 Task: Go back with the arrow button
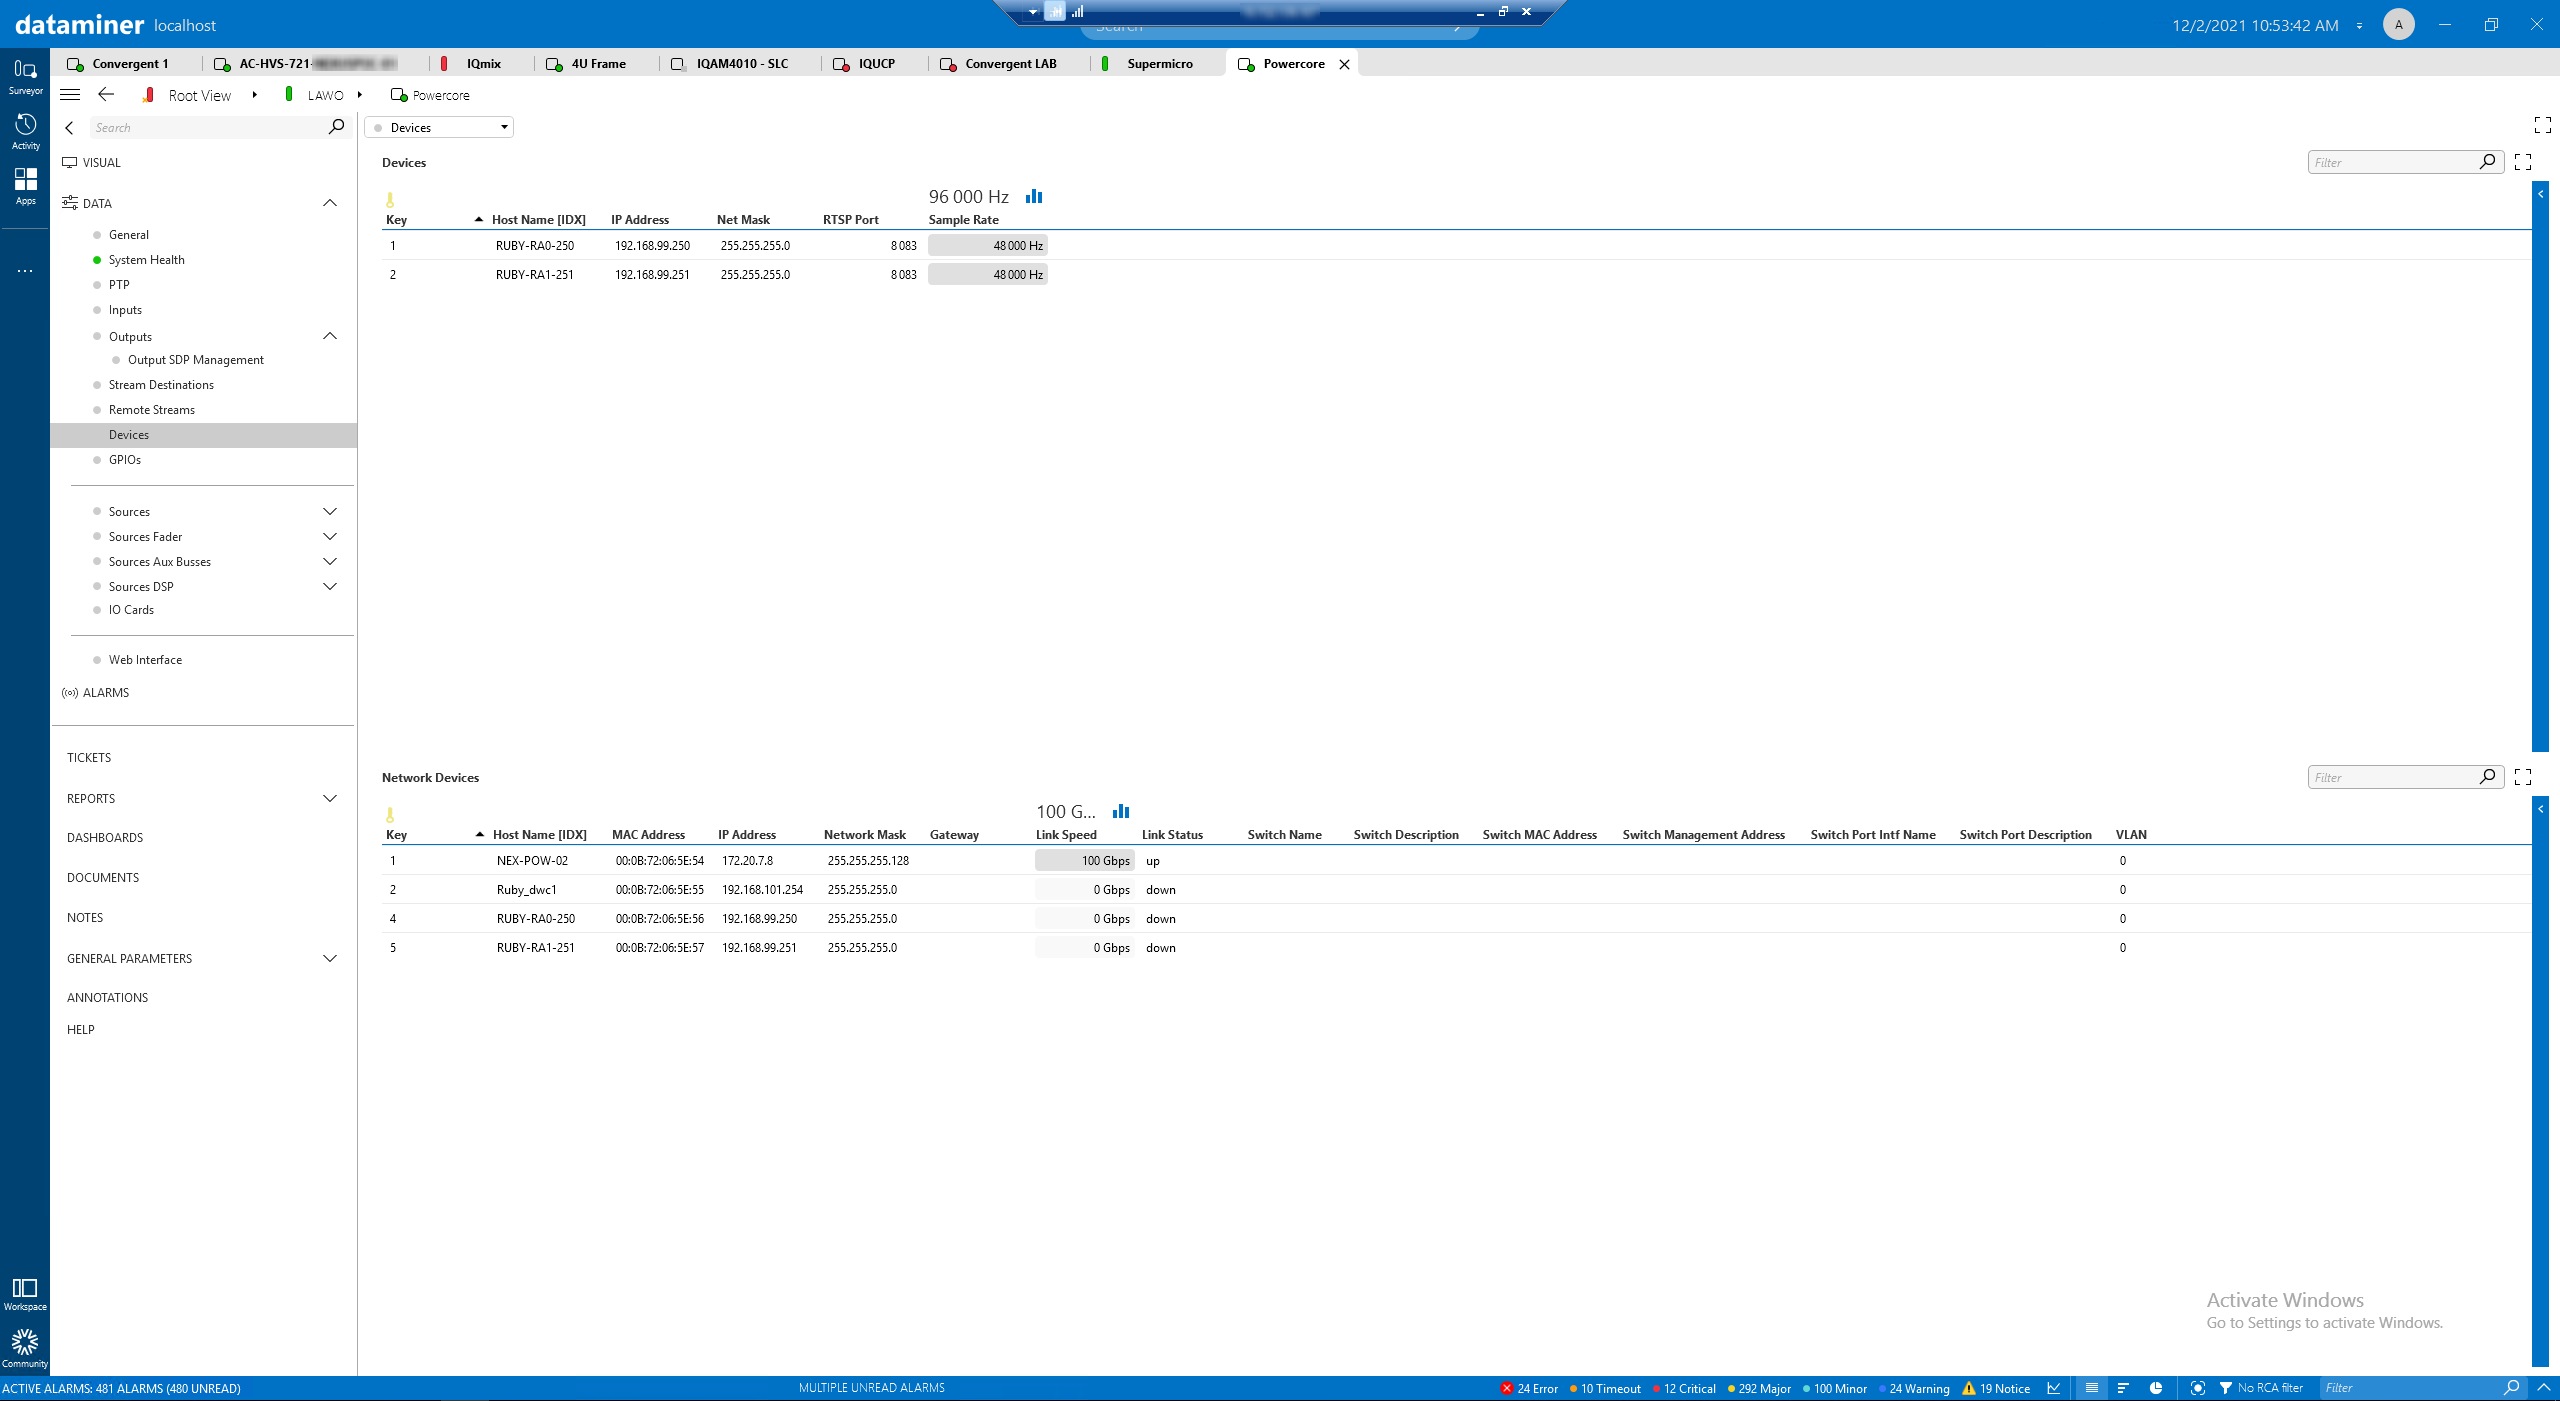[106, 94]
